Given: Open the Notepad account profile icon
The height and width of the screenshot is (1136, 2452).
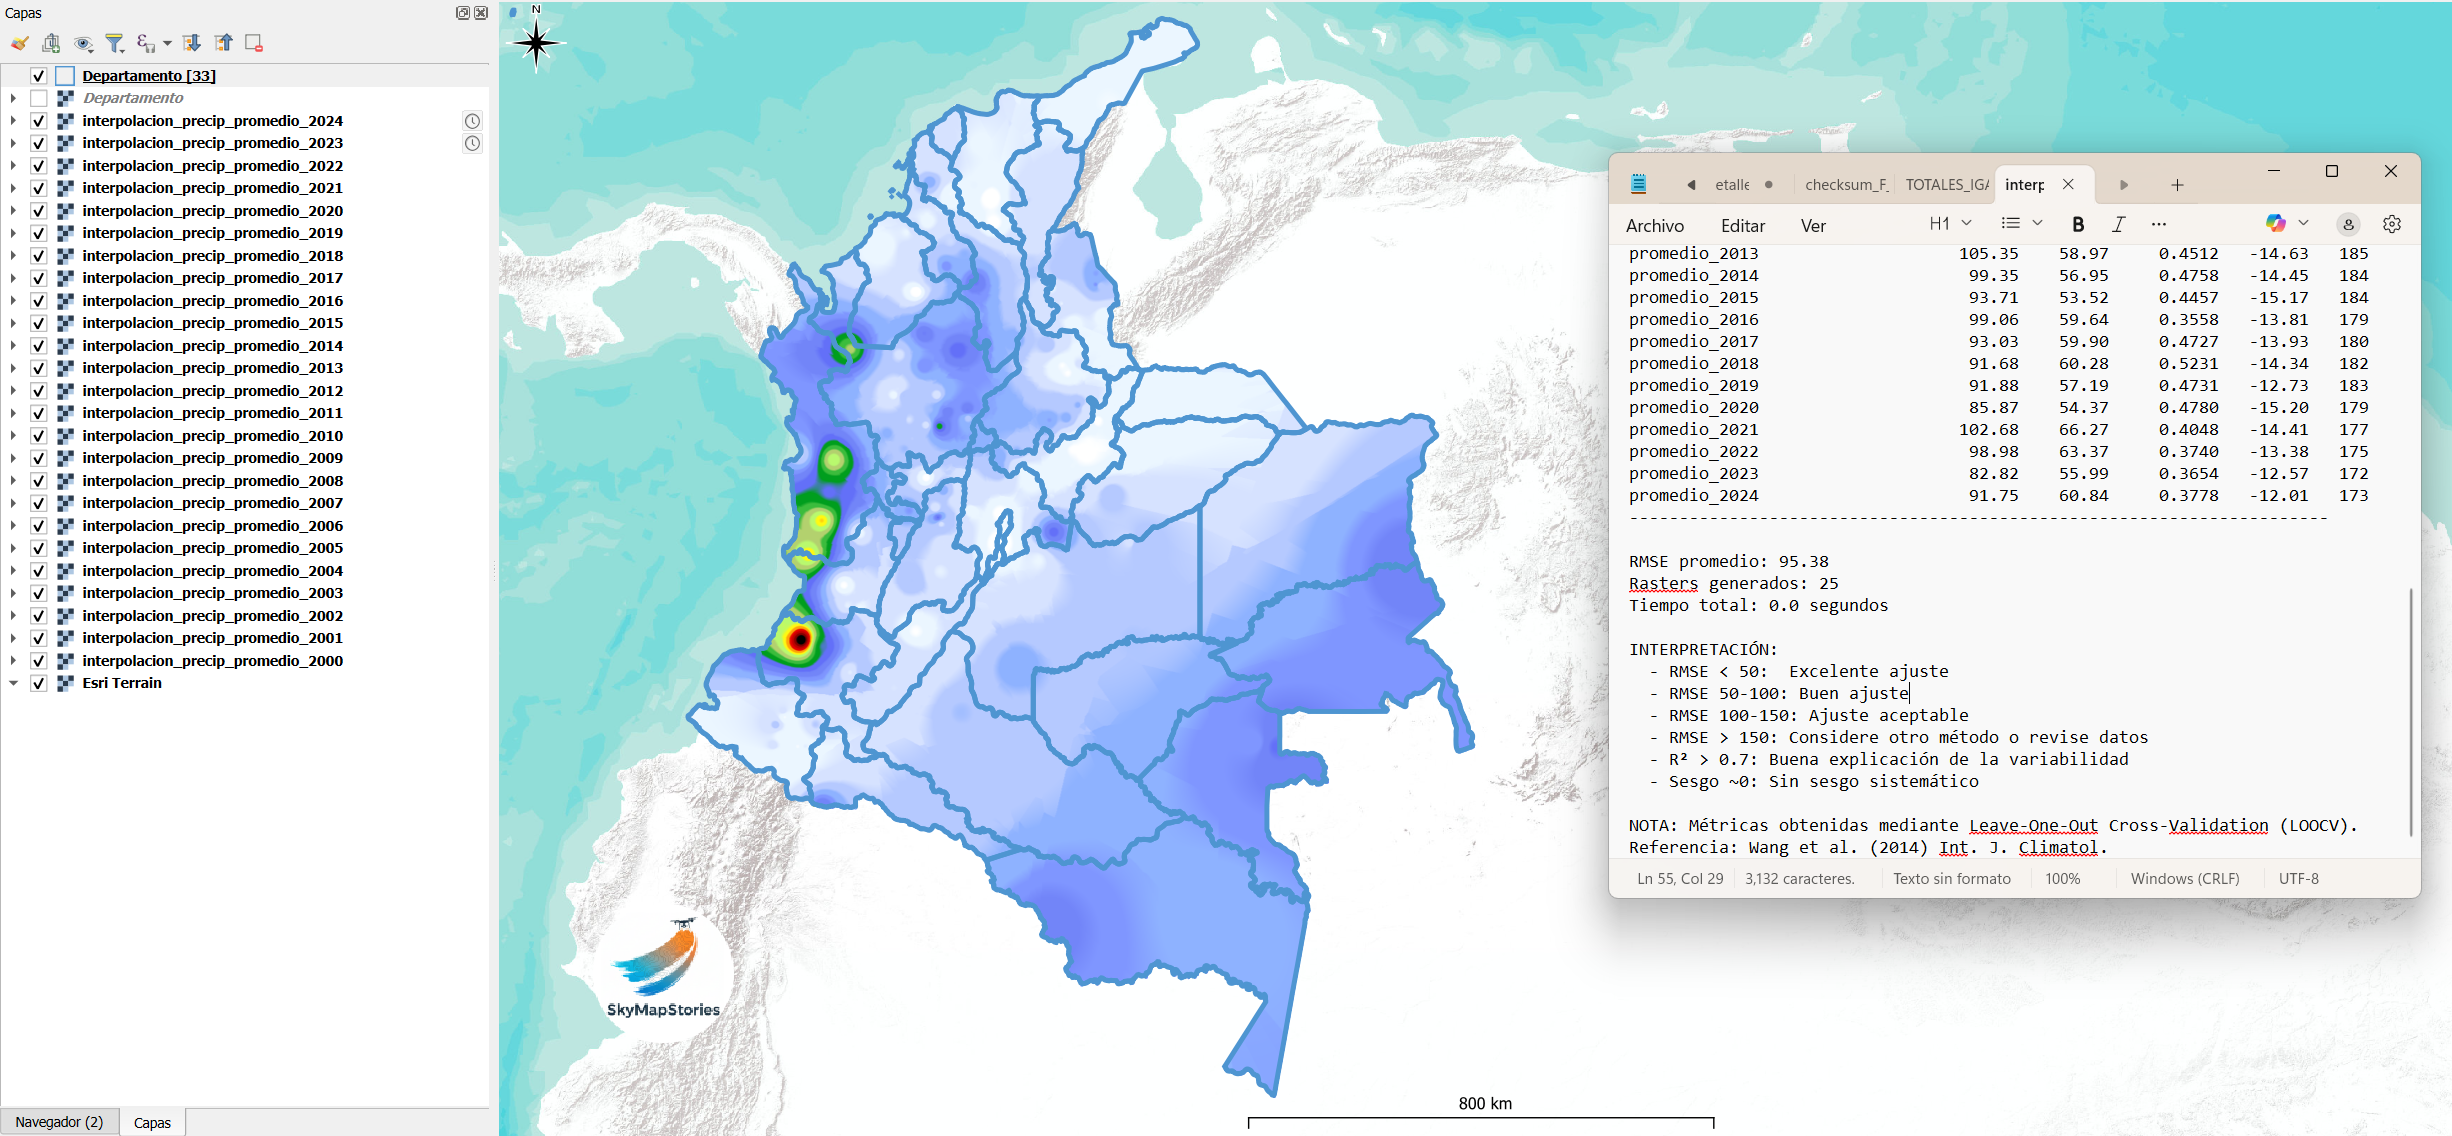Looking at the screenshot, I should (2348, 224).
